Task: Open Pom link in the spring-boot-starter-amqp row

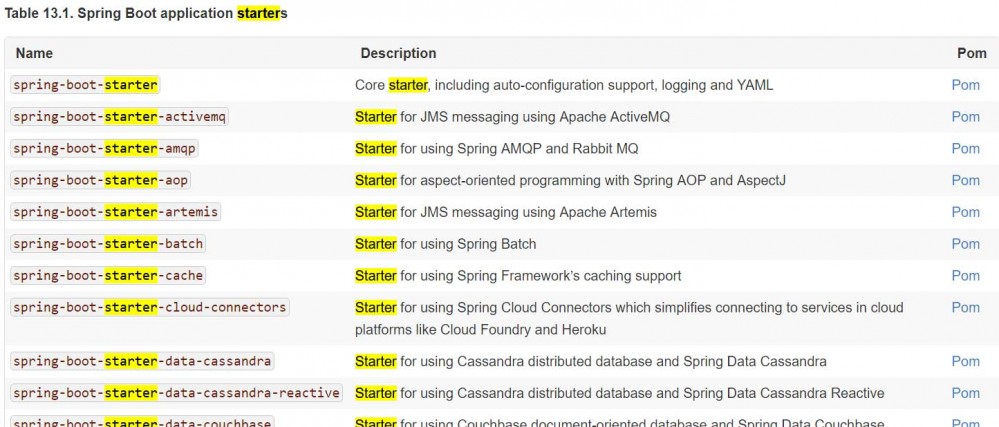Action: tap(965, 149)
